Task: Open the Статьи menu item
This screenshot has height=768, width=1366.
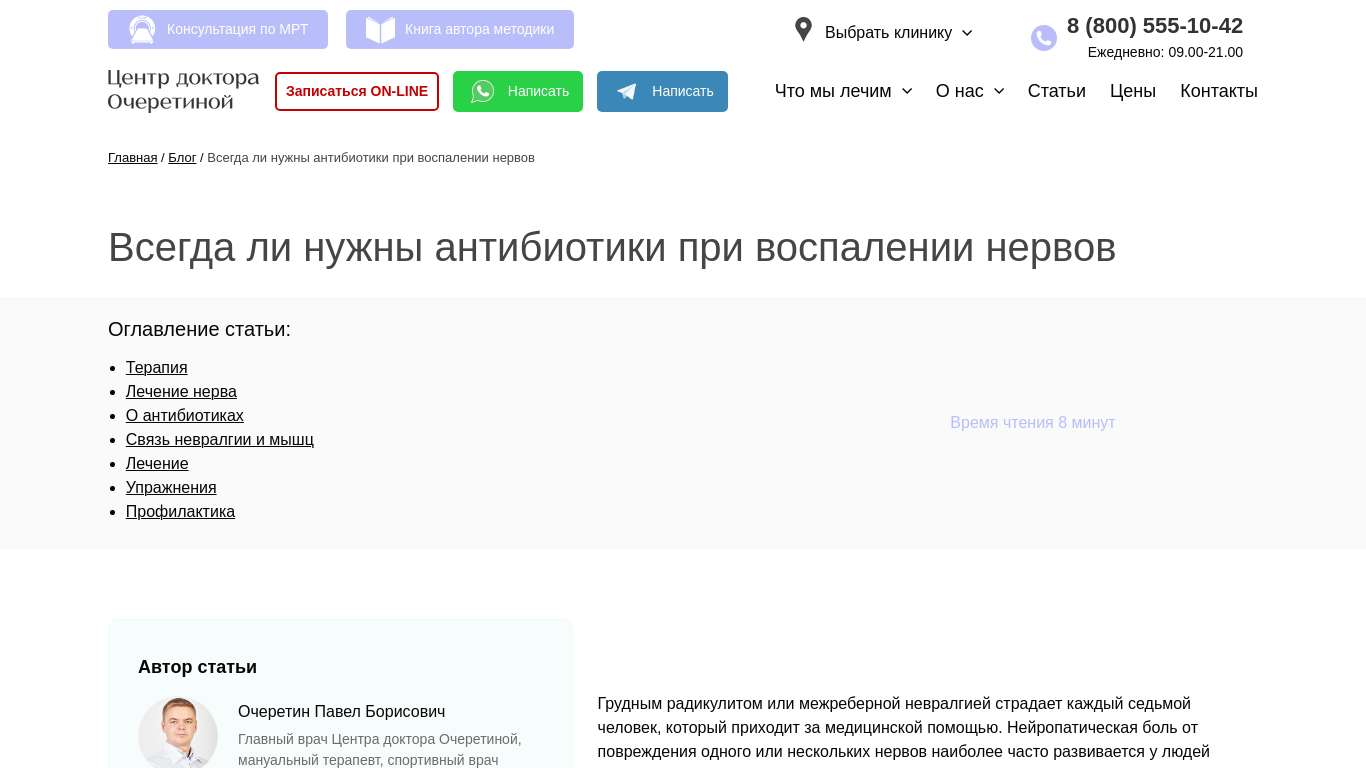Action: pyautogui.click(x=1056, y=91)
